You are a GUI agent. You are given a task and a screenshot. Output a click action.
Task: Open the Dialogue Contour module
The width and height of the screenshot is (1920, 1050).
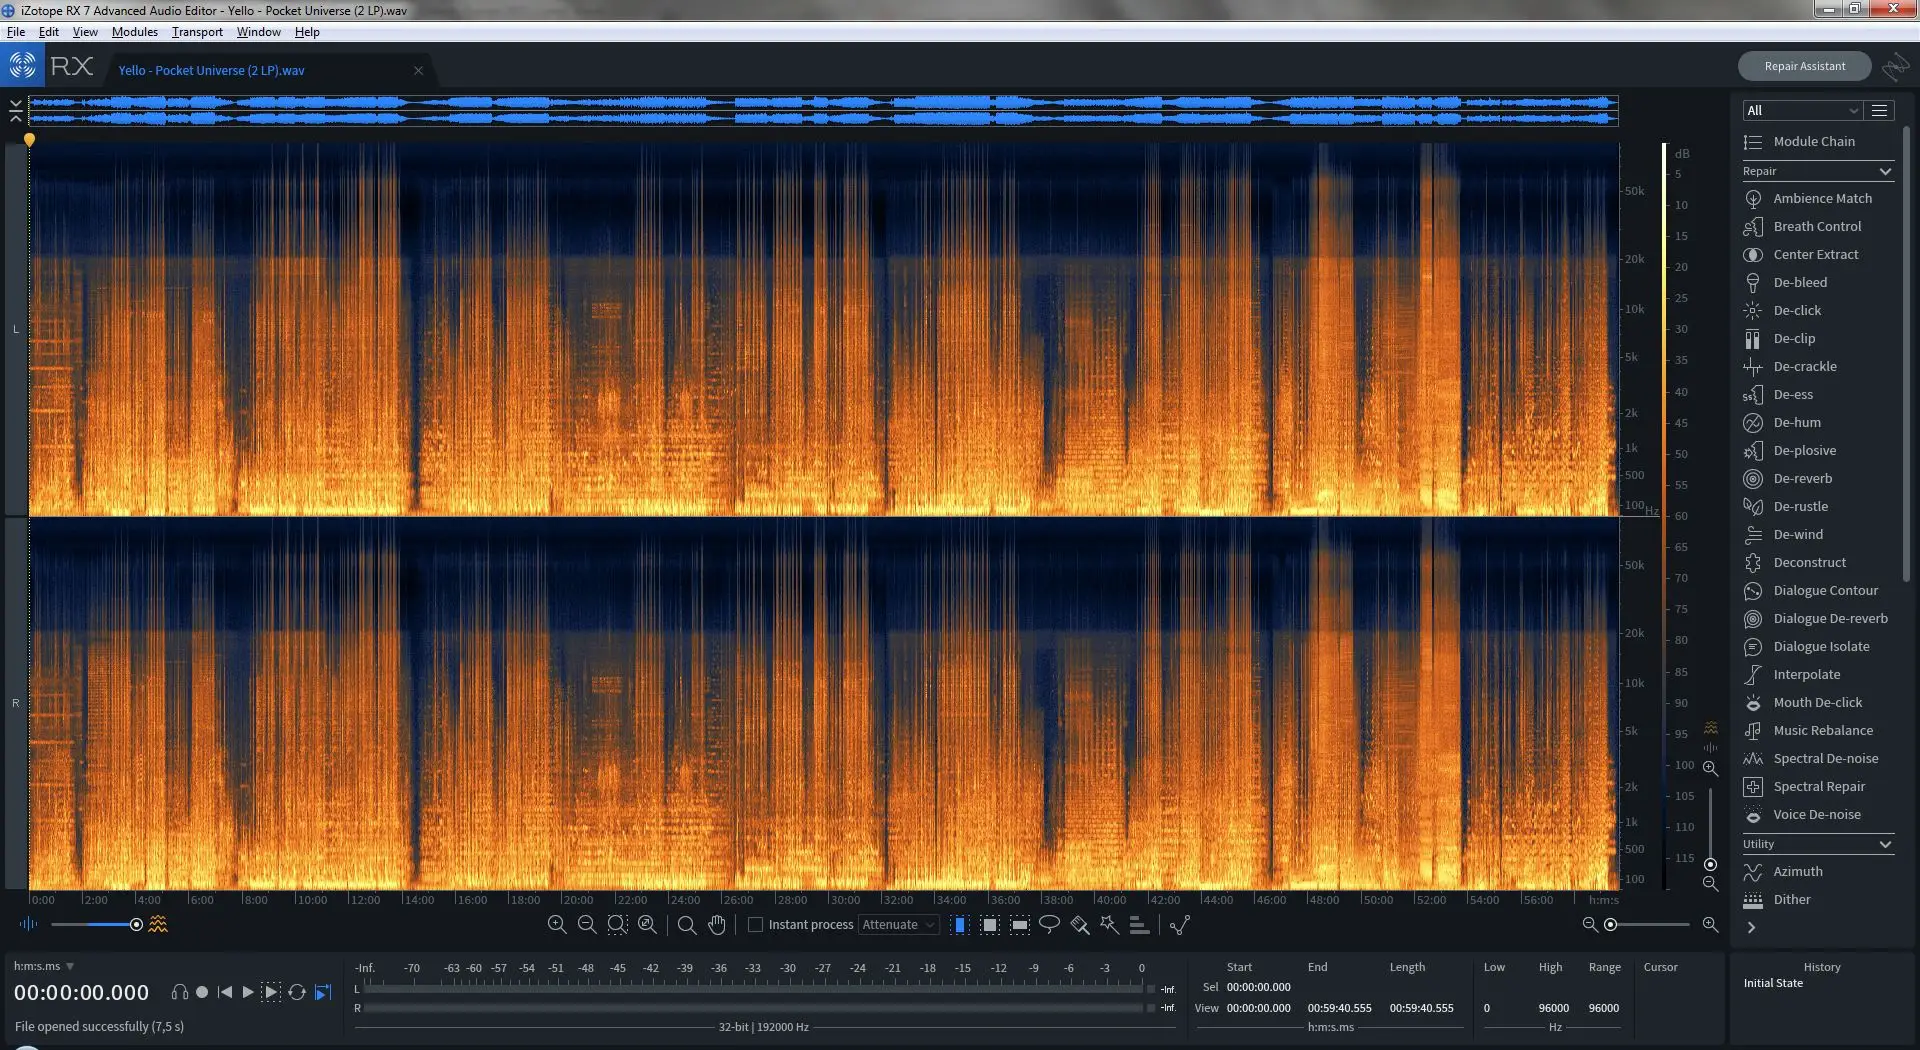pos(1818,590)
